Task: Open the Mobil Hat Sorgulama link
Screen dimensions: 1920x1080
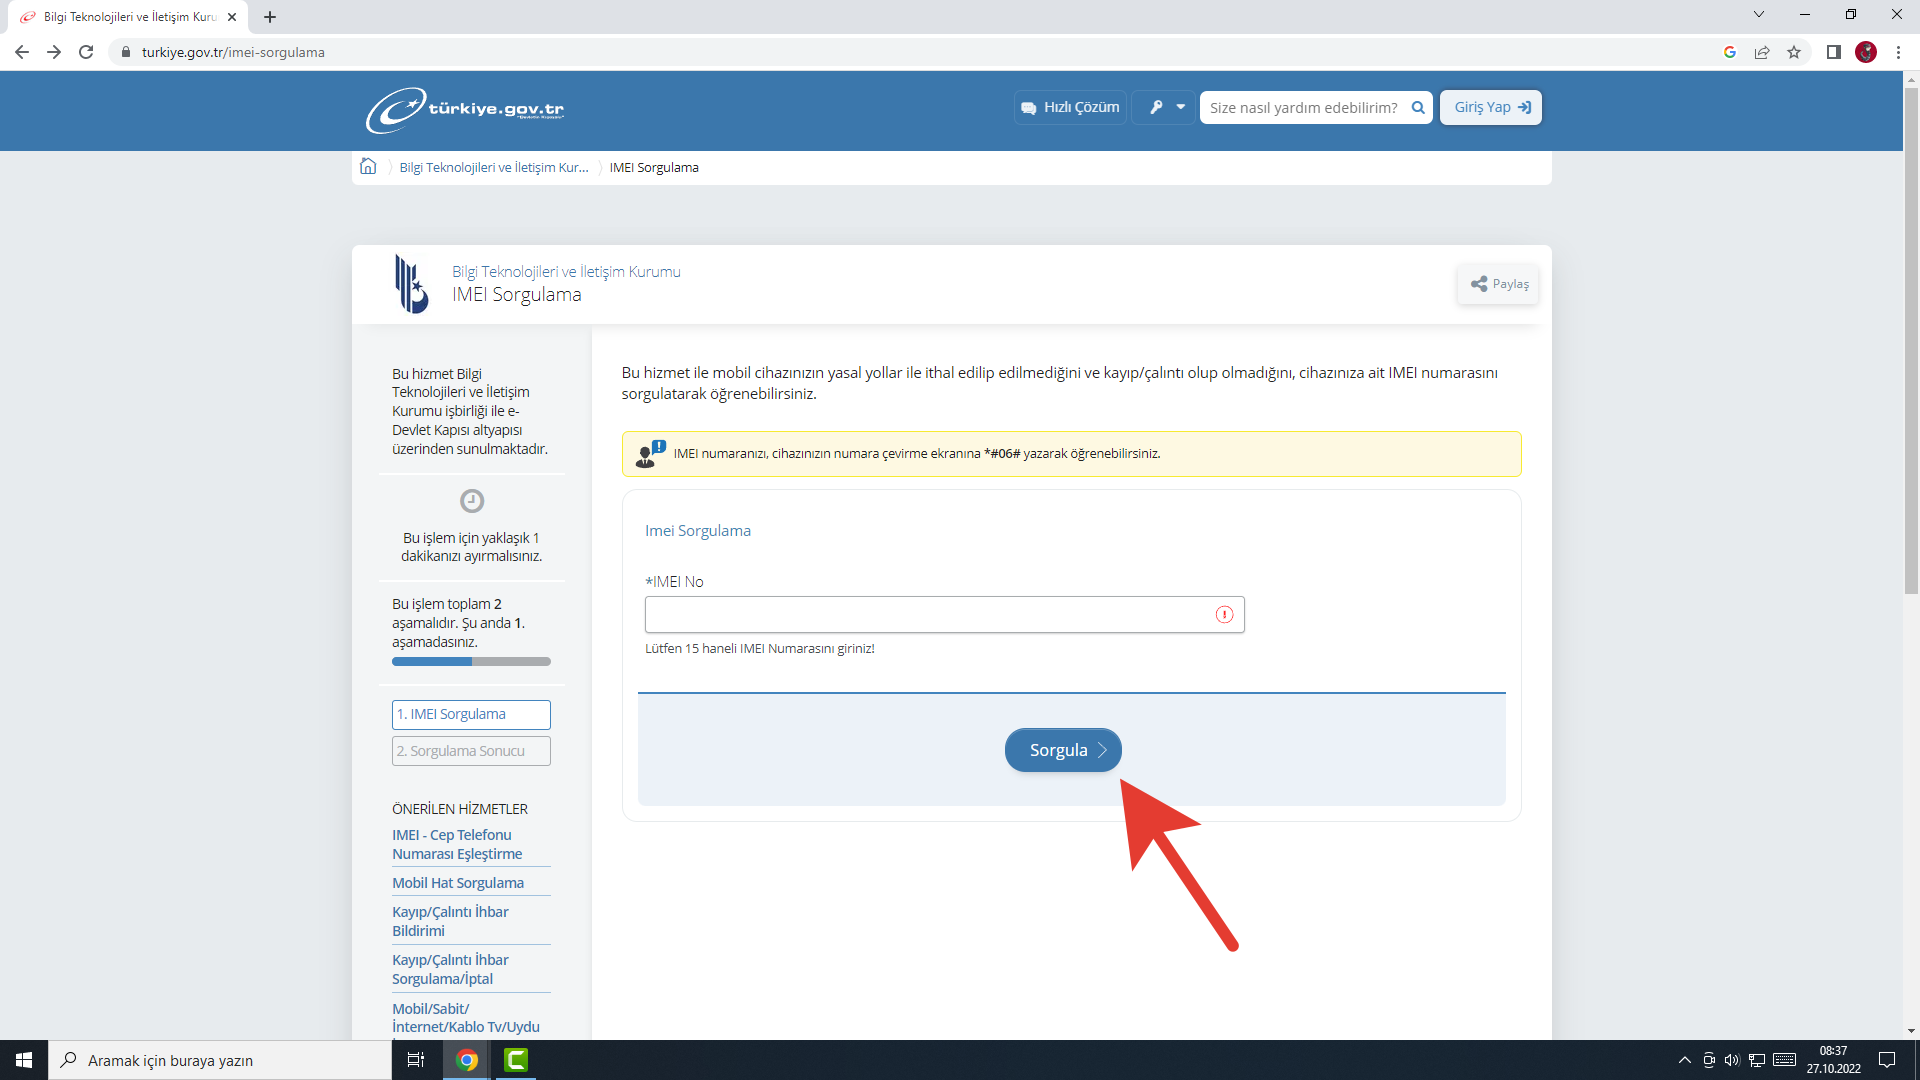Action: 458,883
